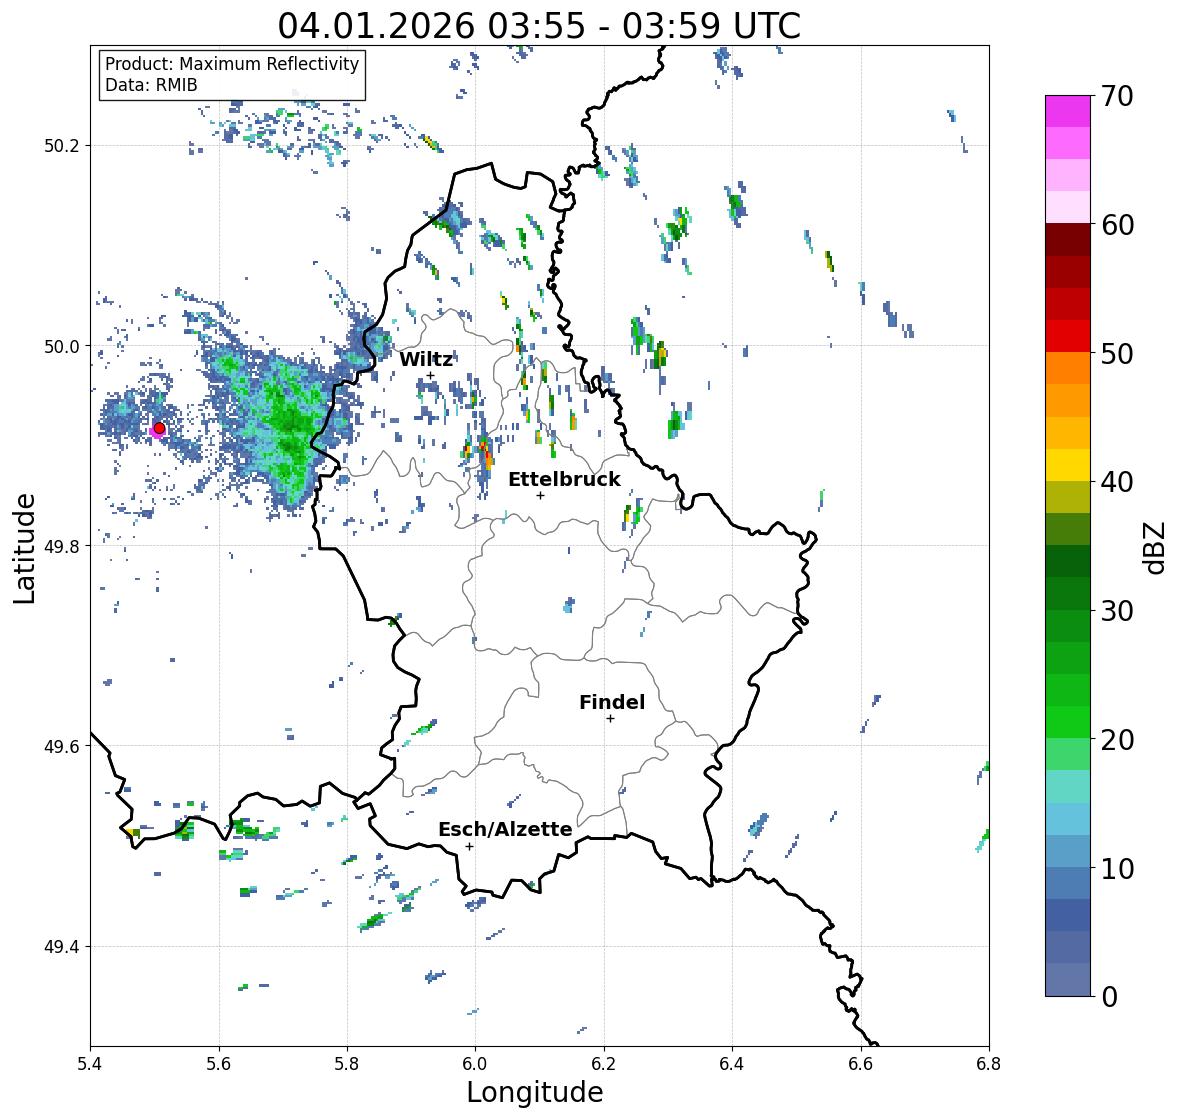Click the plus marker below Esch/Alzette label
This screenshot has height=1117, width=1179.
469,846
